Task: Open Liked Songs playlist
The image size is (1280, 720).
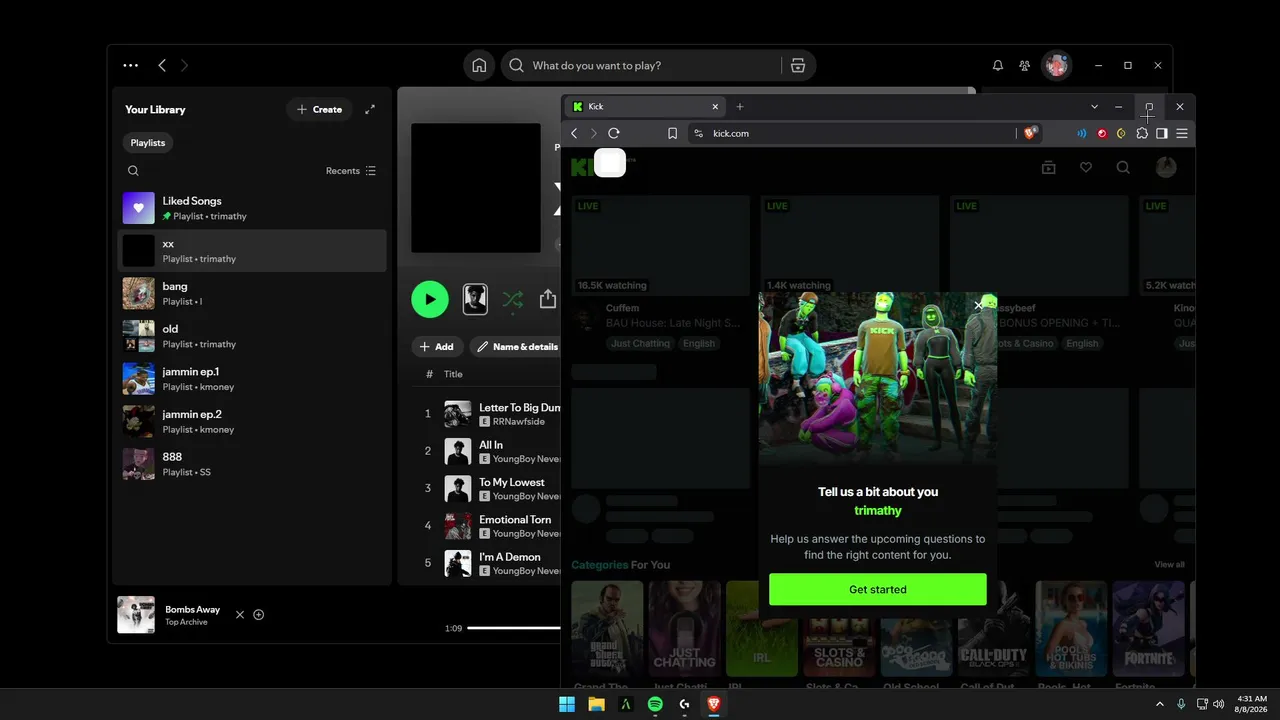Action: [x=252, y=208]
